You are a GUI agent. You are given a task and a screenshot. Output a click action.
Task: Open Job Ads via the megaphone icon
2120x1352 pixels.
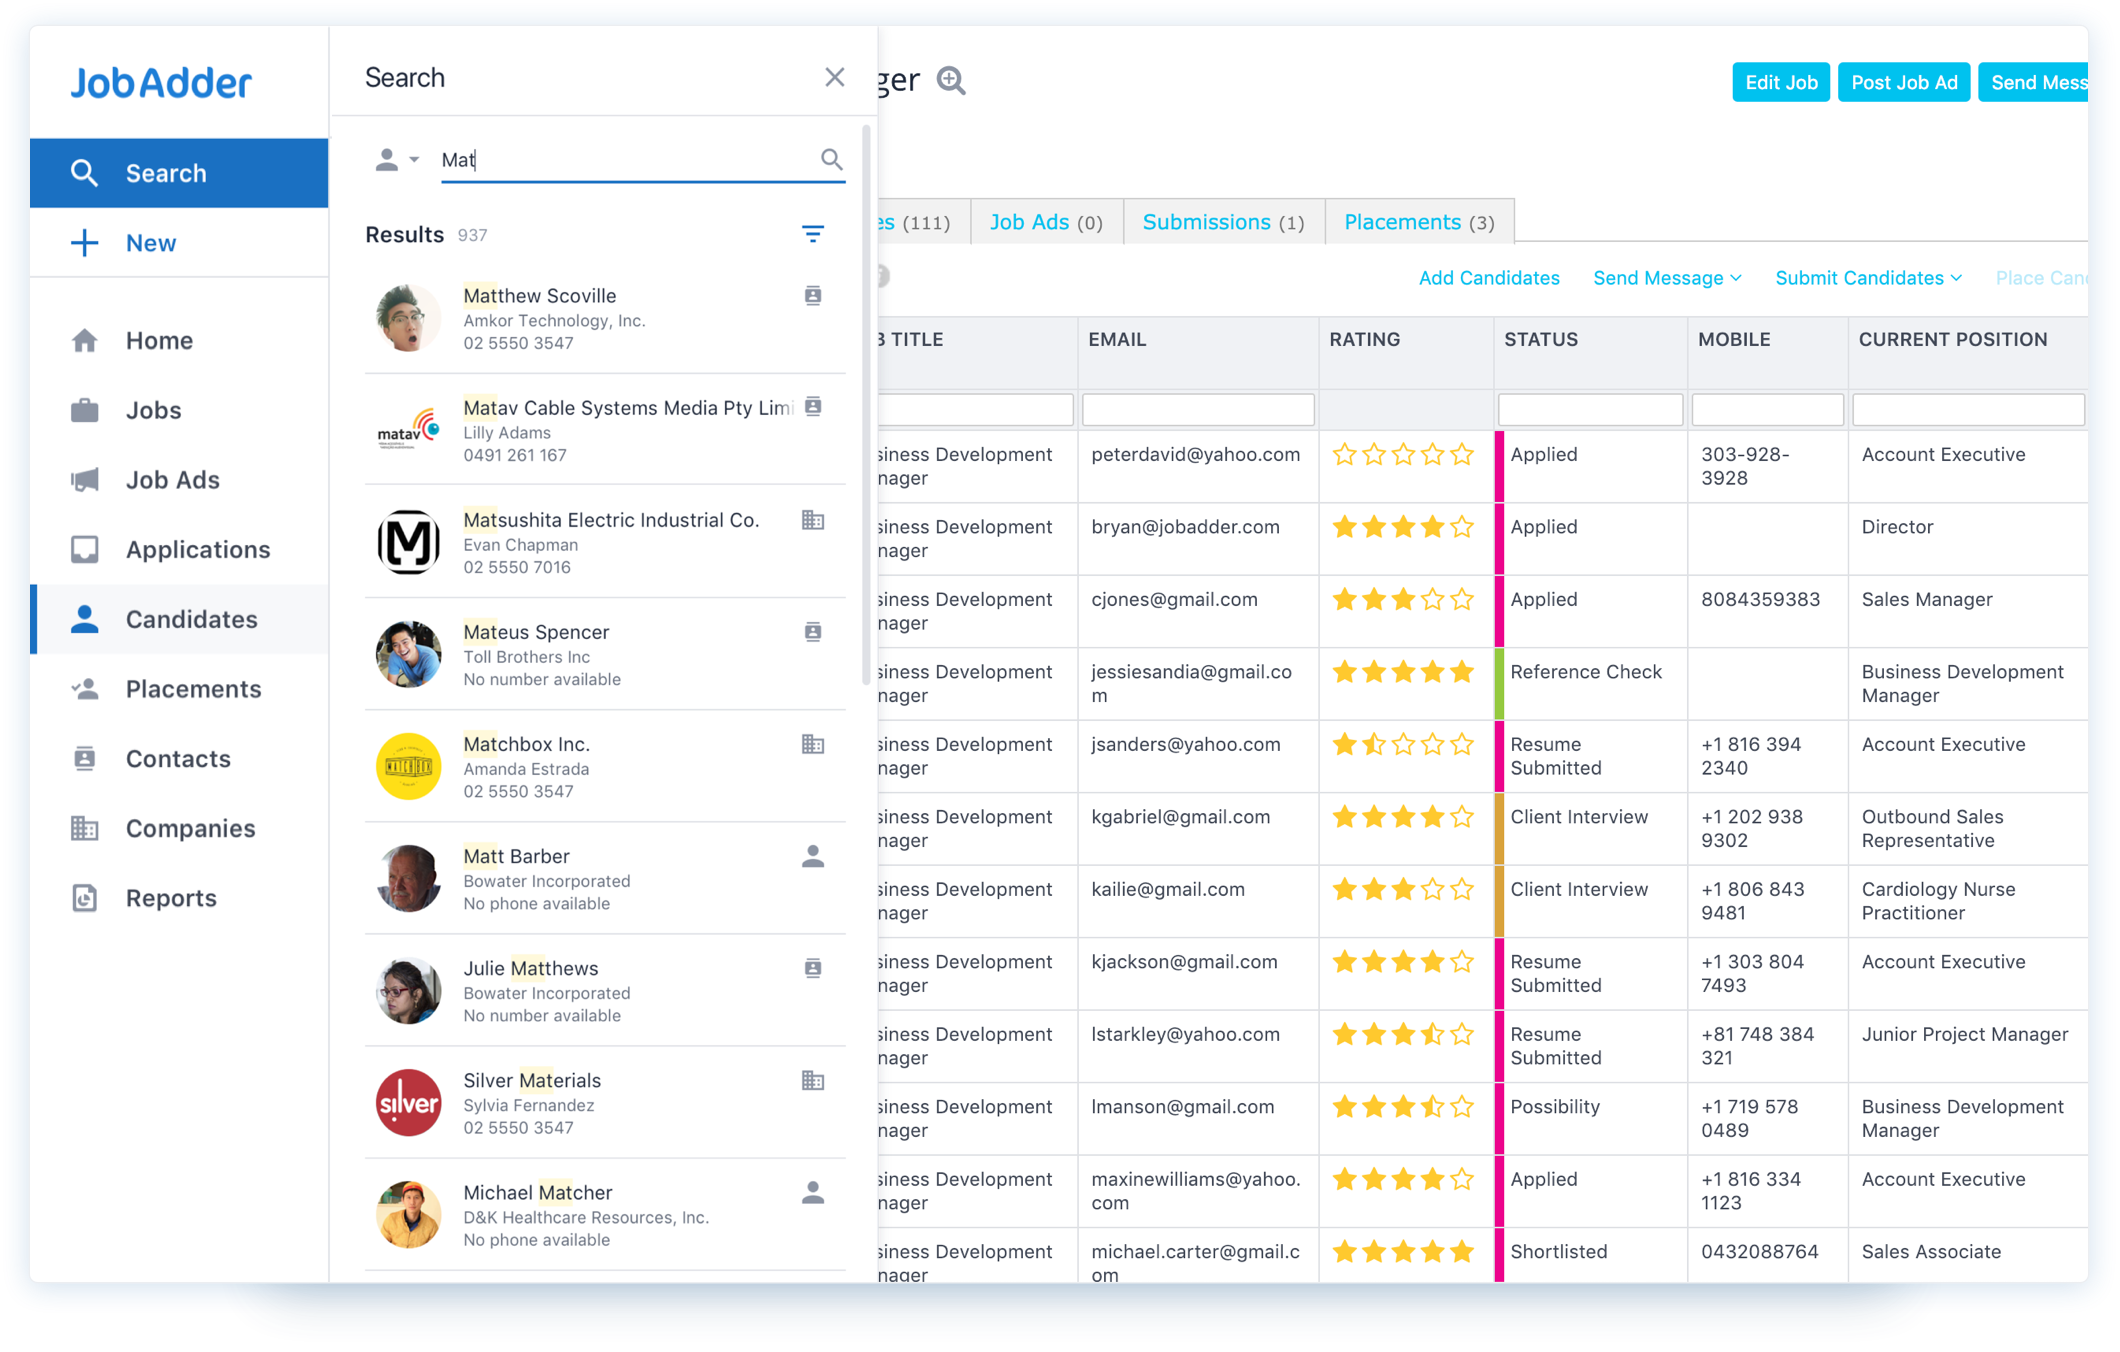(85, 480)
